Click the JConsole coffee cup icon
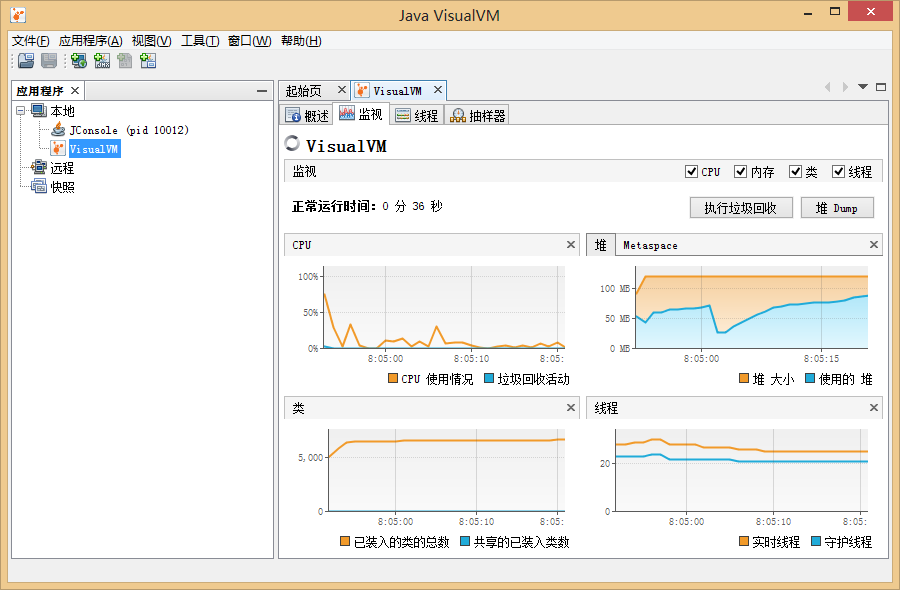Screen dimensions: 900x590 click(58, 130)
